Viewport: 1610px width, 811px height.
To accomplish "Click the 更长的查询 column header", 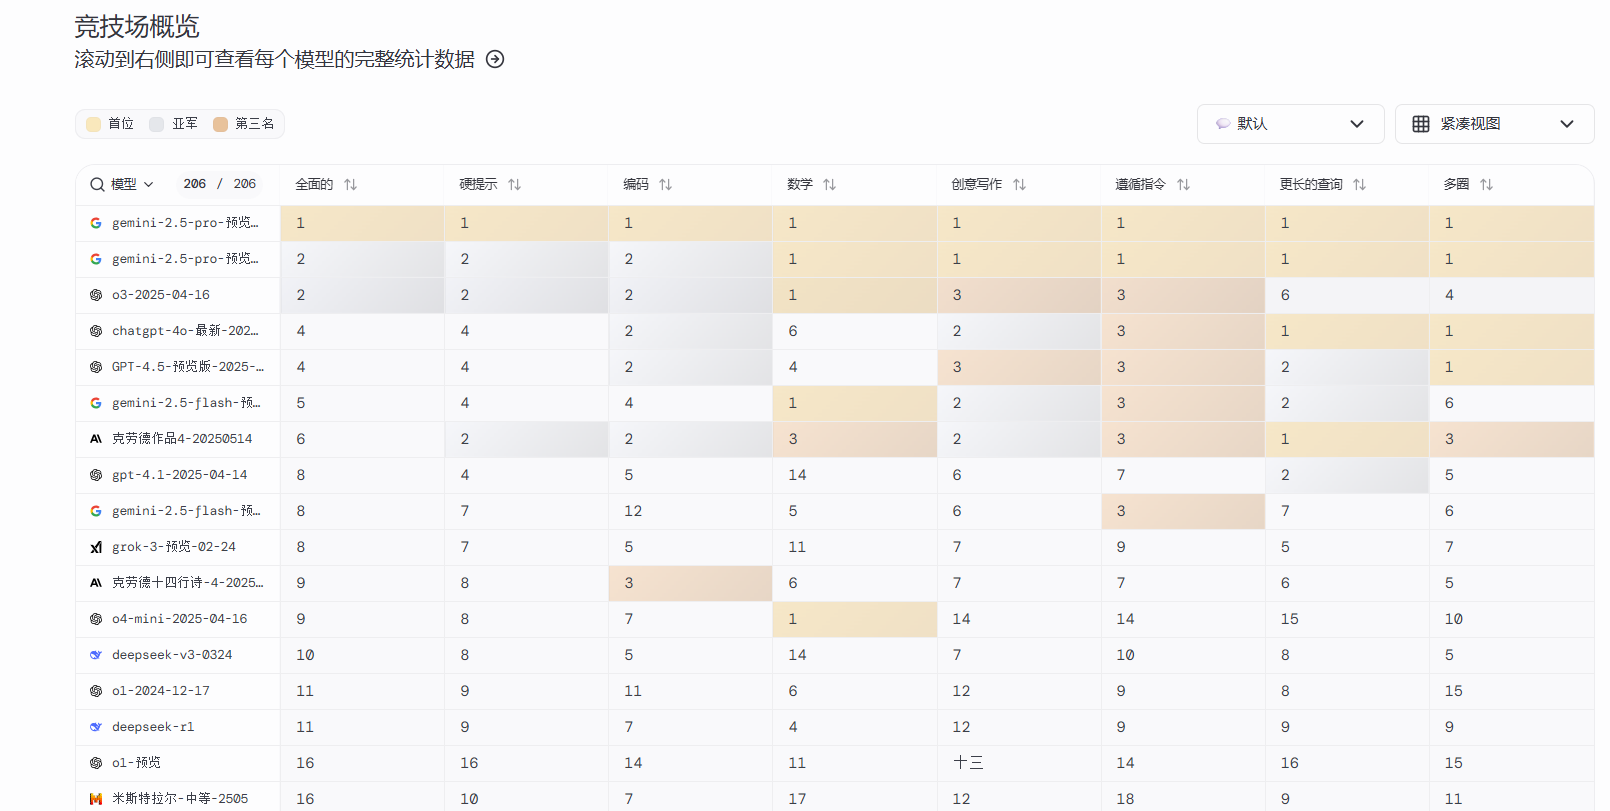I will pyautogui.click(x=1310, y=184).
